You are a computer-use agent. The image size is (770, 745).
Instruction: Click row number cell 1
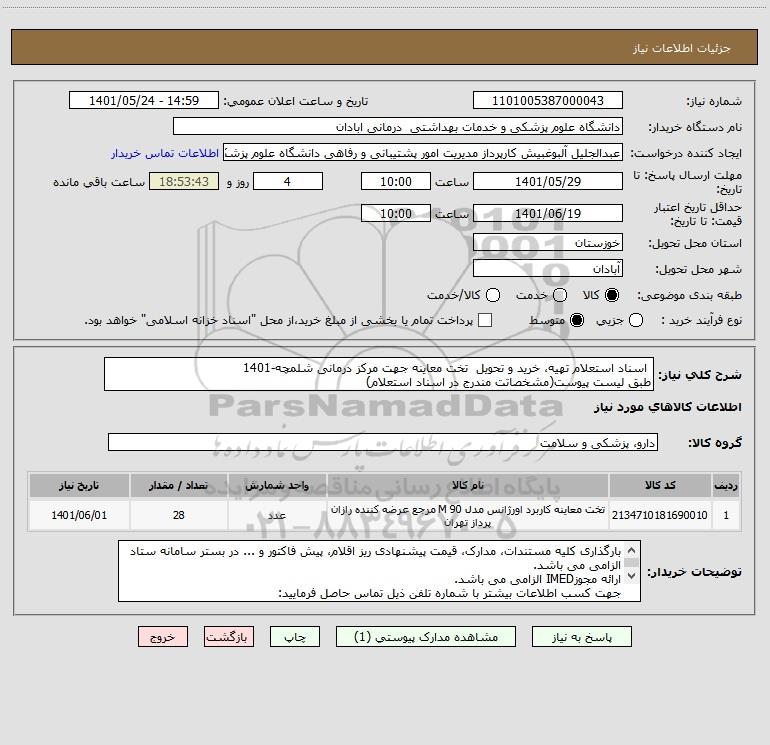coord(726,515)
